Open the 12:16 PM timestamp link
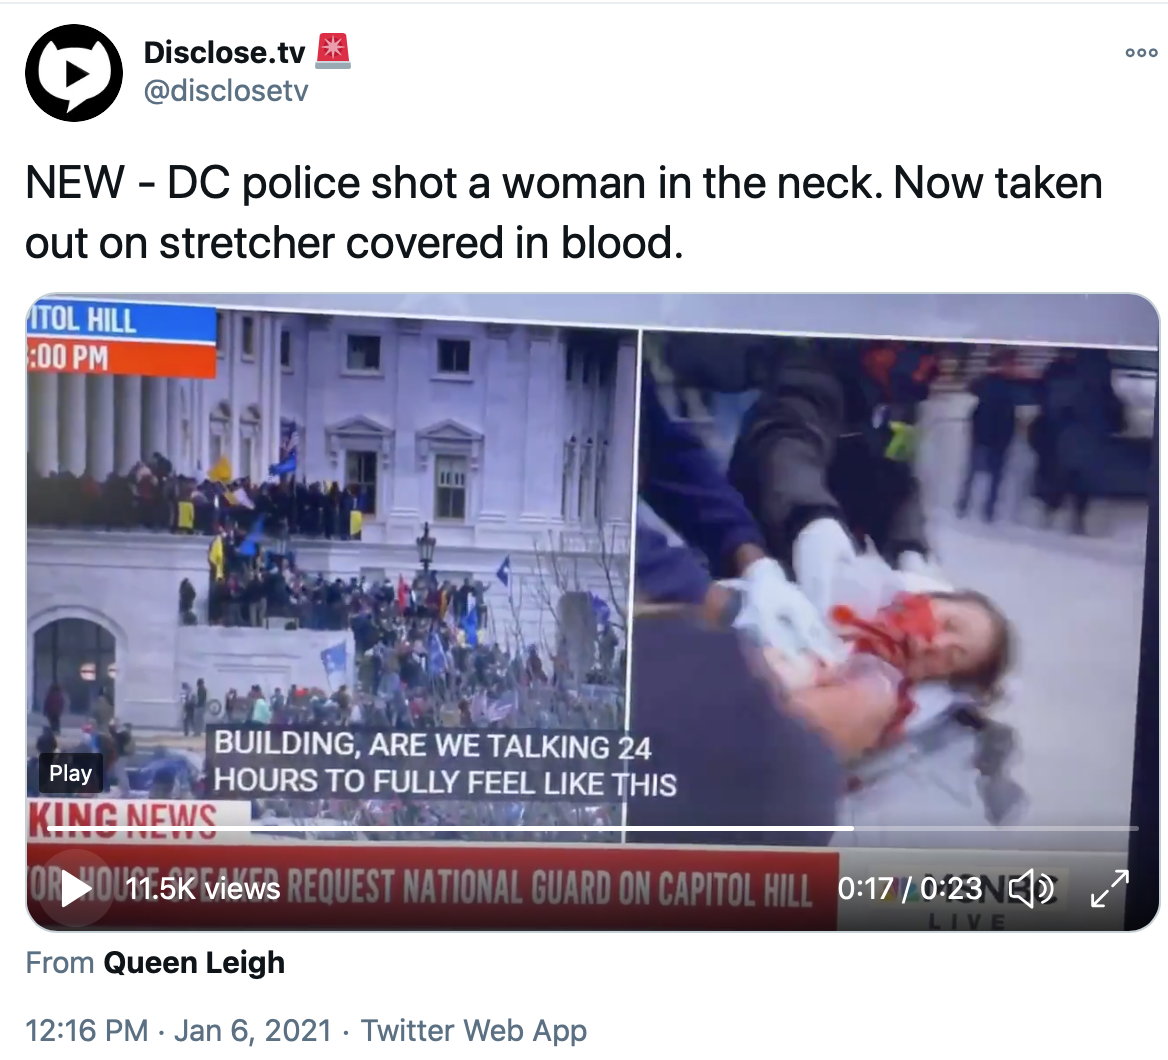This screenshot has height=1060, width=1168. pyautogui.click(x=86, y=1031)
